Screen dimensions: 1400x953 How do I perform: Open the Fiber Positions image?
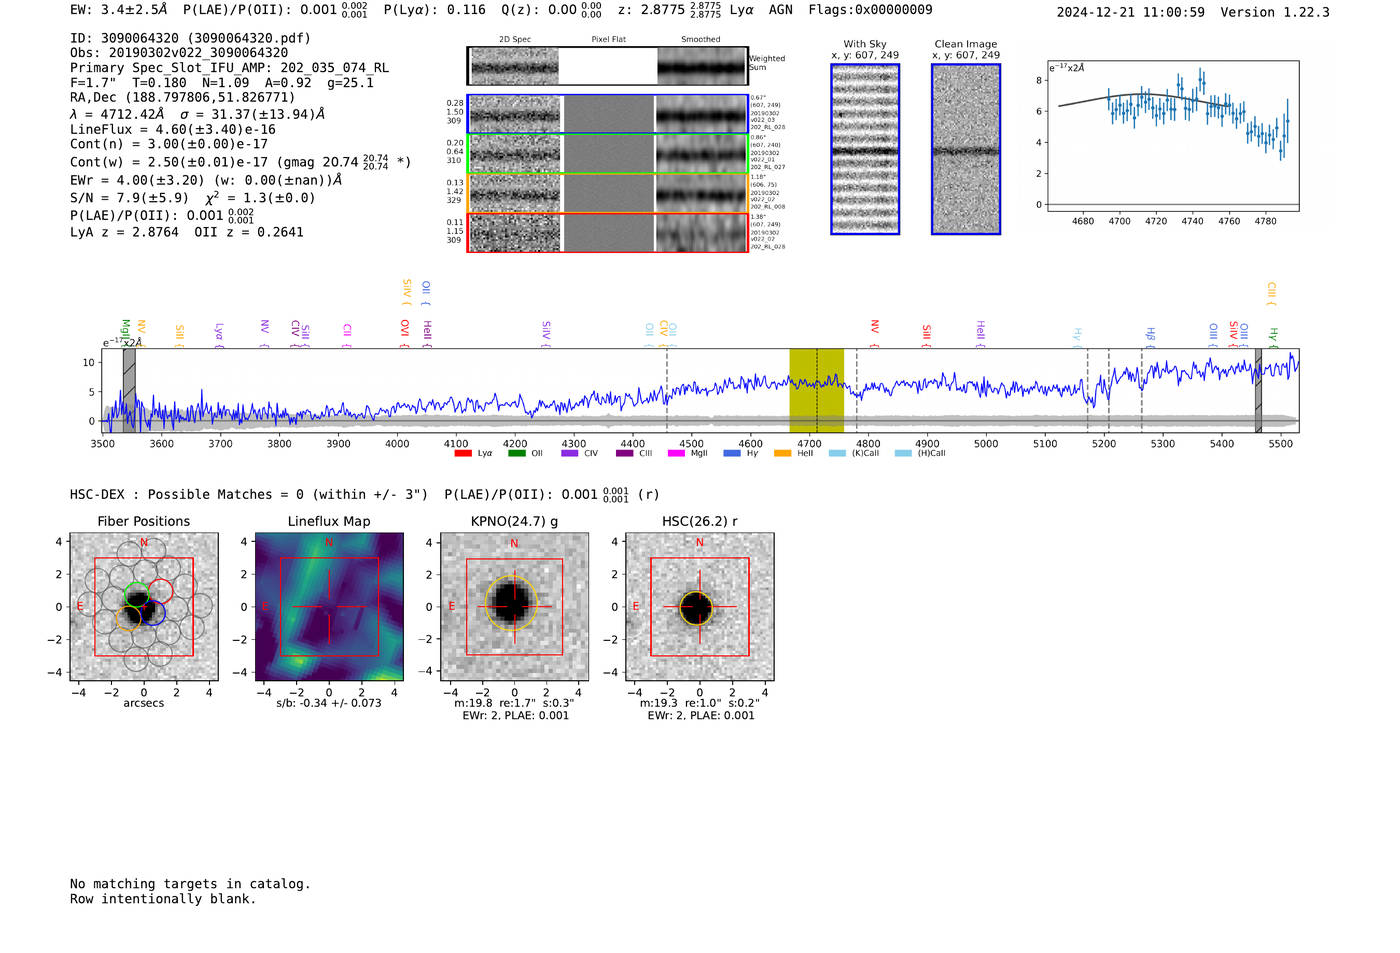(144, 607)
